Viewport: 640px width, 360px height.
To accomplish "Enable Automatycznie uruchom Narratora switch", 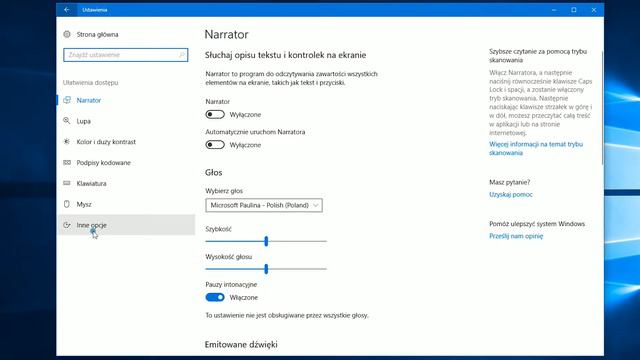I will tap(215, 144).
